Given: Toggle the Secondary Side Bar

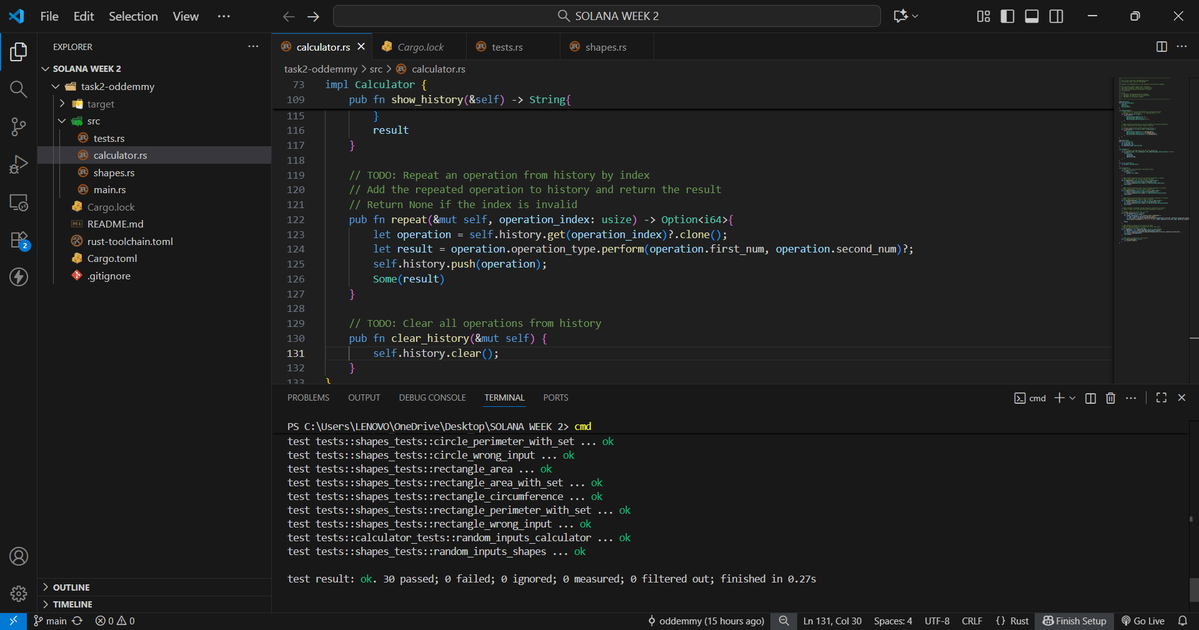Looking at the screenshot, I should click(x=1056, y=16).
